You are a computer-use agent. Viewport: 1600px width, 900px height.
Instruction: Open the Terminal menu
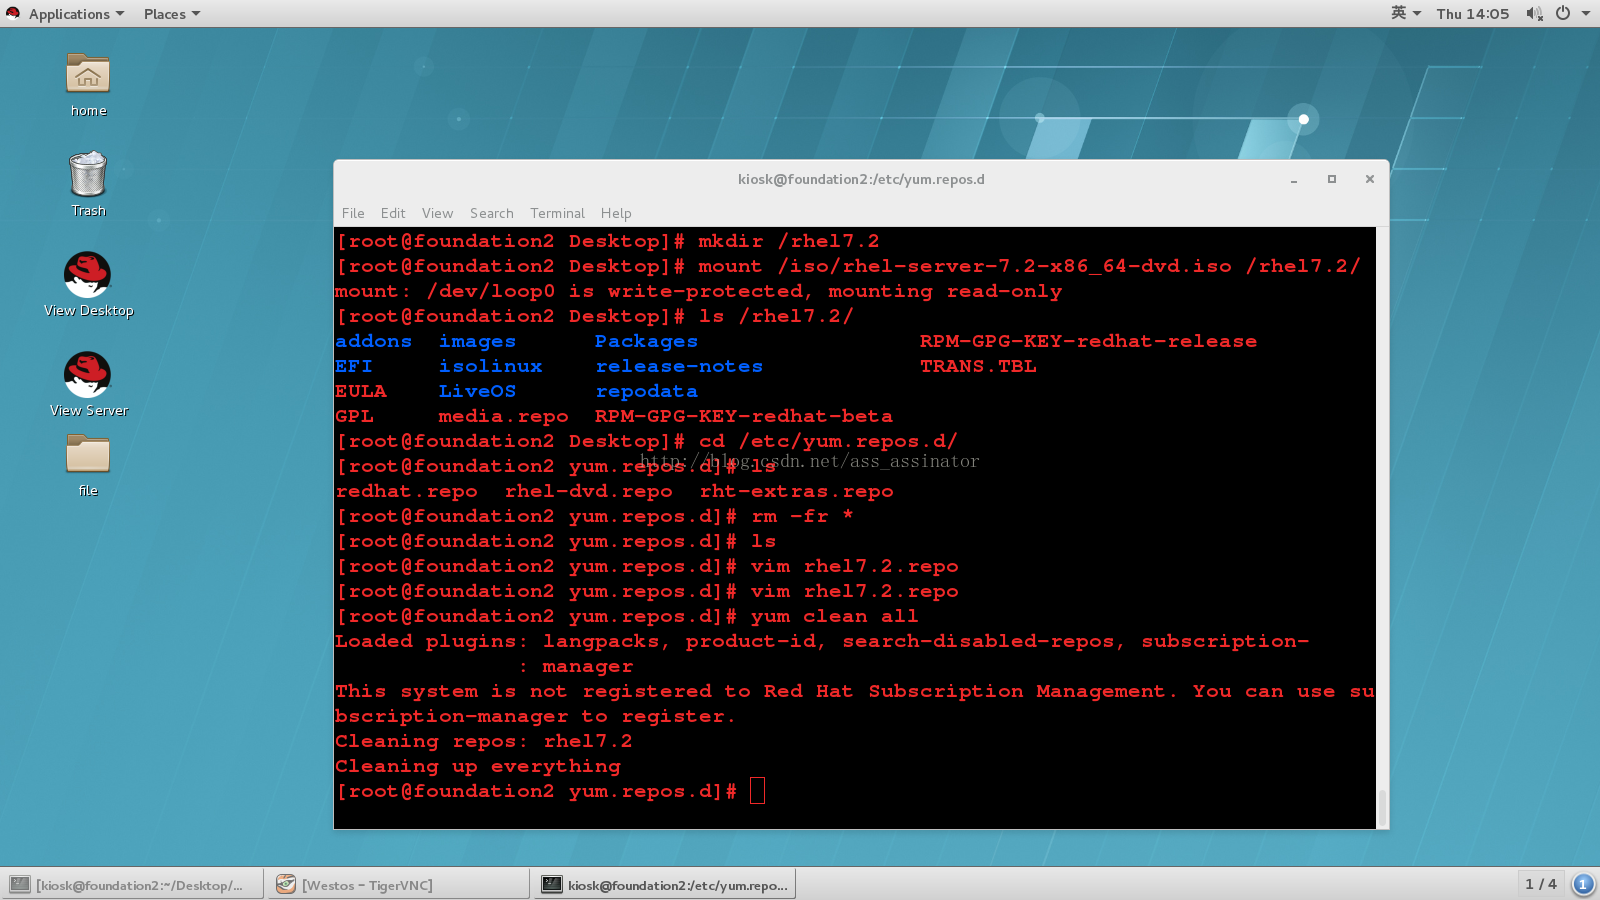click(557, 213)
